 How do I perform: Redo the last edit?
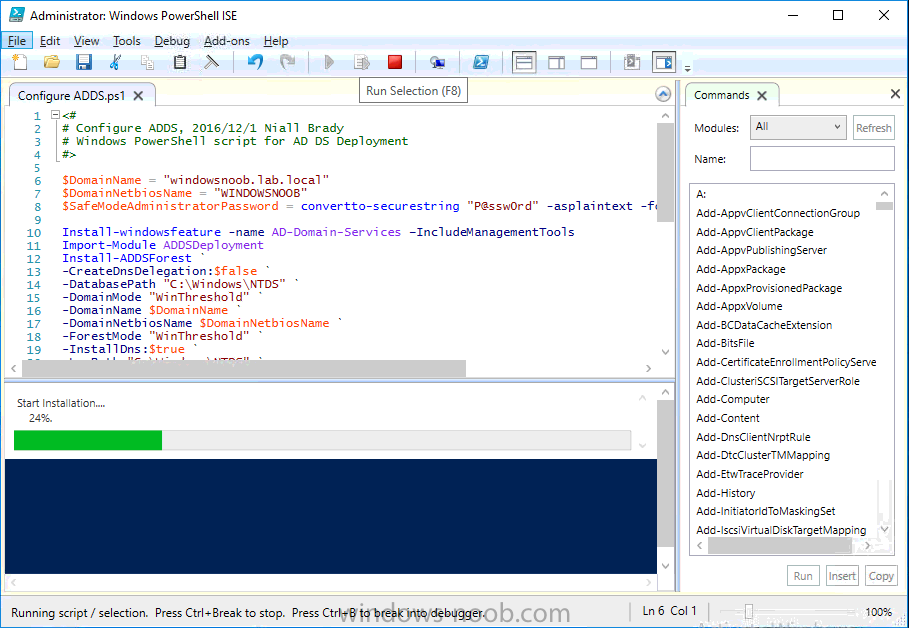288,62
